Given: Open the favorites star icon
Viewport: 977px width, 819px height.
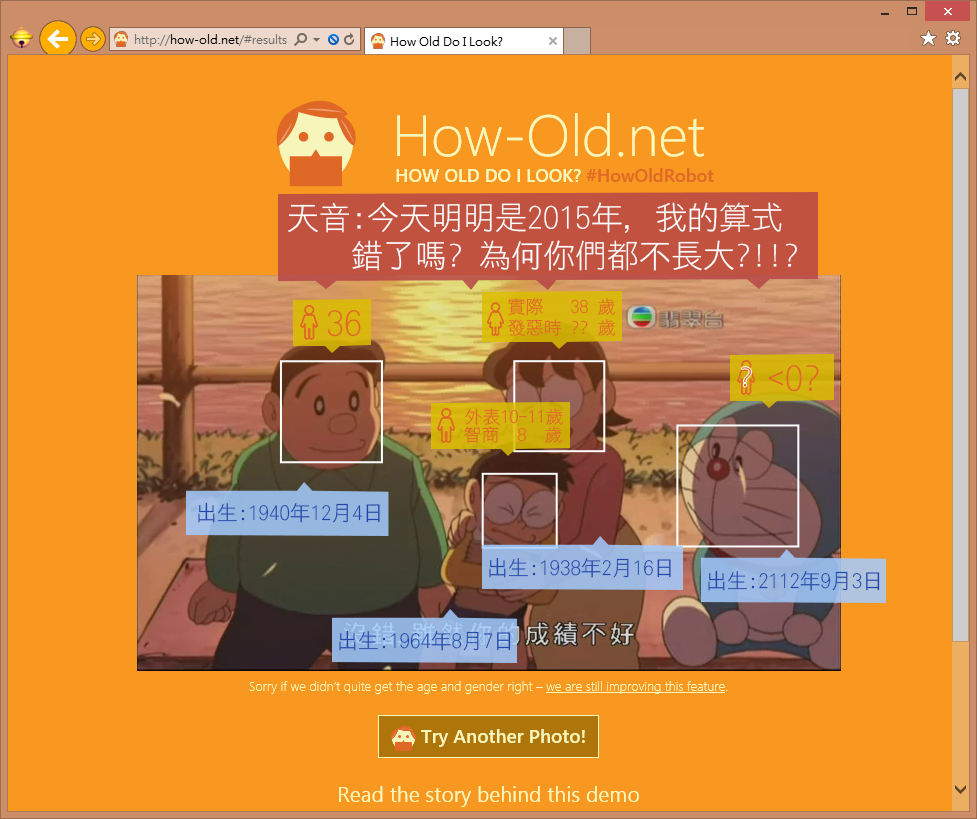Looking at the screenshot, I should 928,39.
